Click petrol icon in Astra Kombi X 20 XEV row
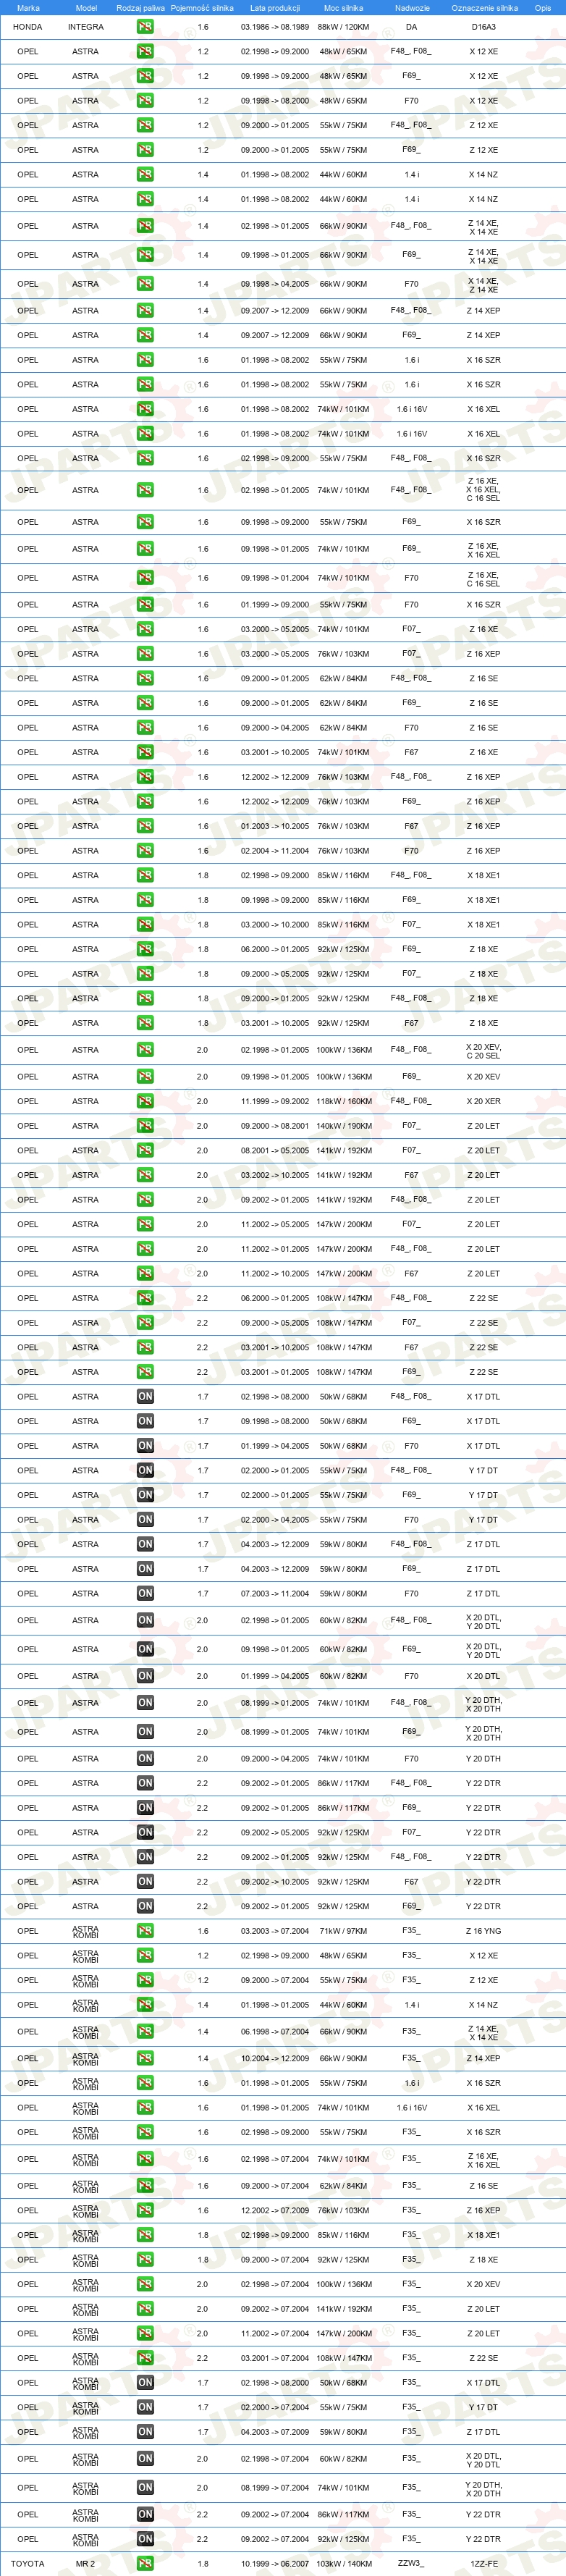Viewport: 566px width, 2576px height. coord(145,2284)
